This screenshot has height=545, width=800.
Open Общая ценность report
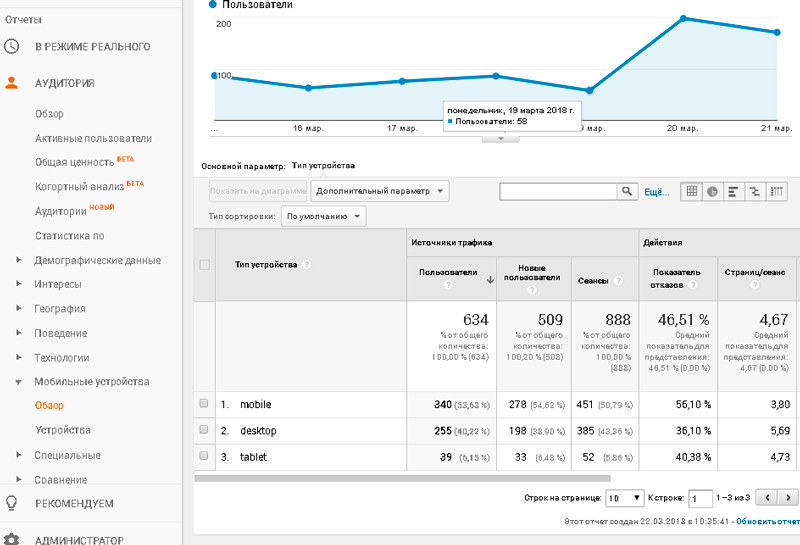tap(74, 162)
